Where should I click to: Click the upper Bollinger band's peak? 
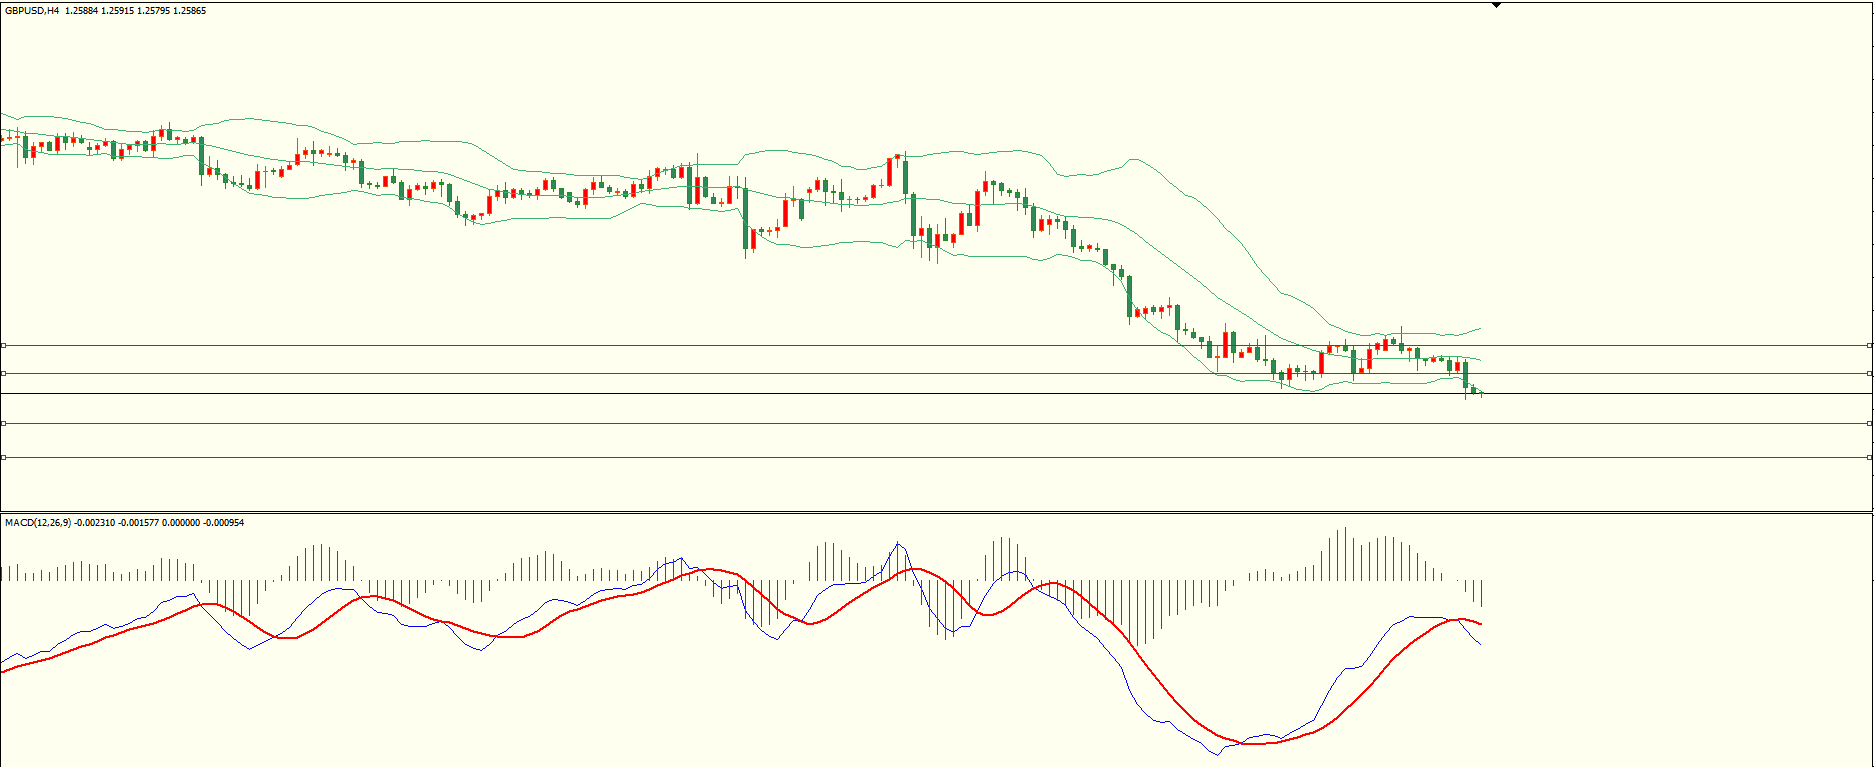(x=1132, y=158)
